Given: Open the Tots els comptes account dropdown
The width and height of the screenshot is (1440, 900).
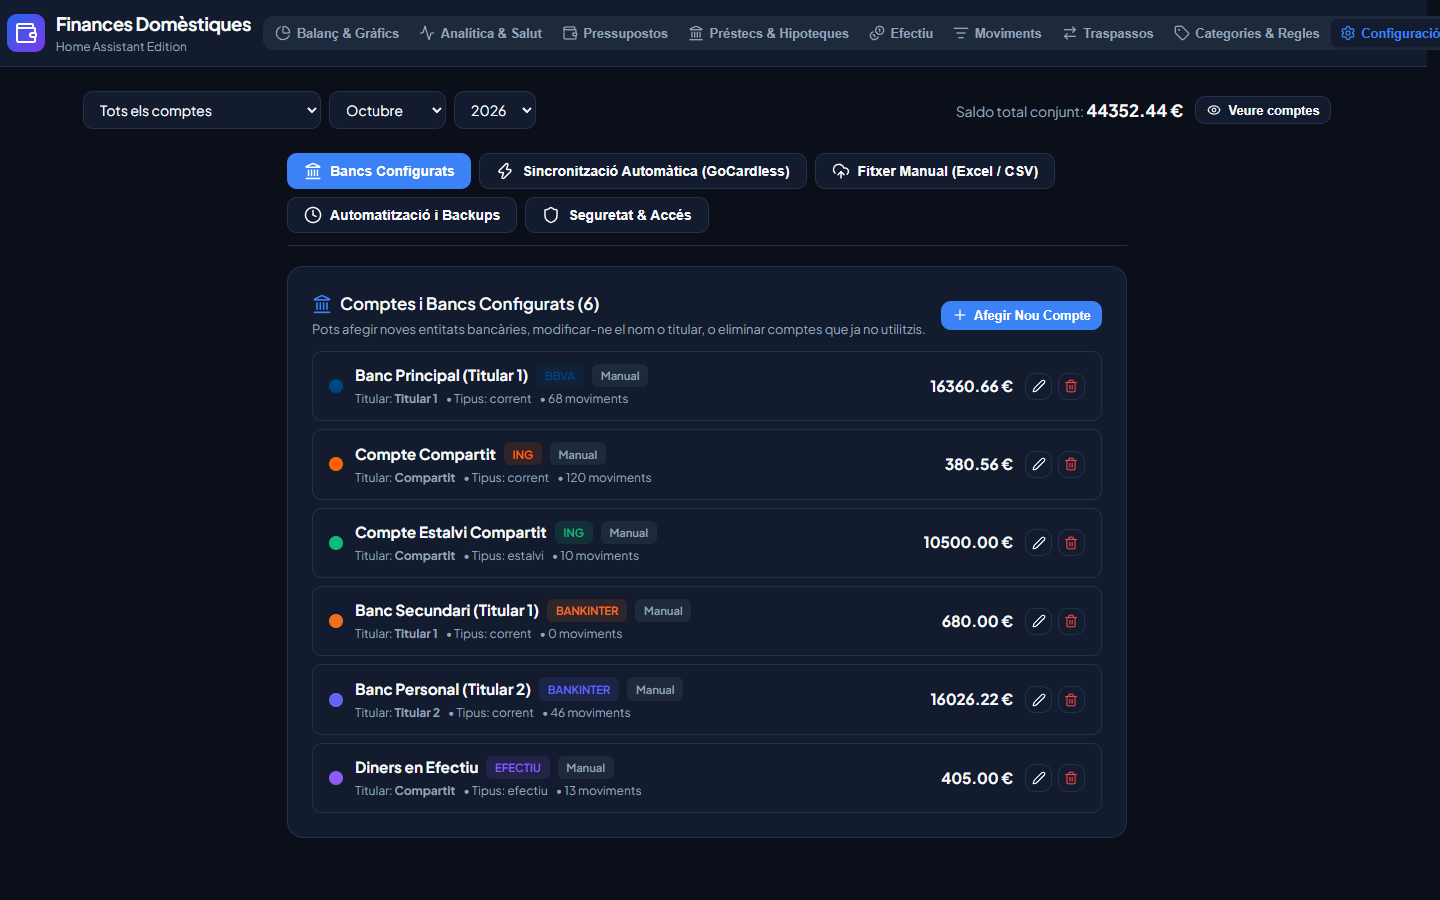Looking at the screenshot, I should tap(202, 111).
